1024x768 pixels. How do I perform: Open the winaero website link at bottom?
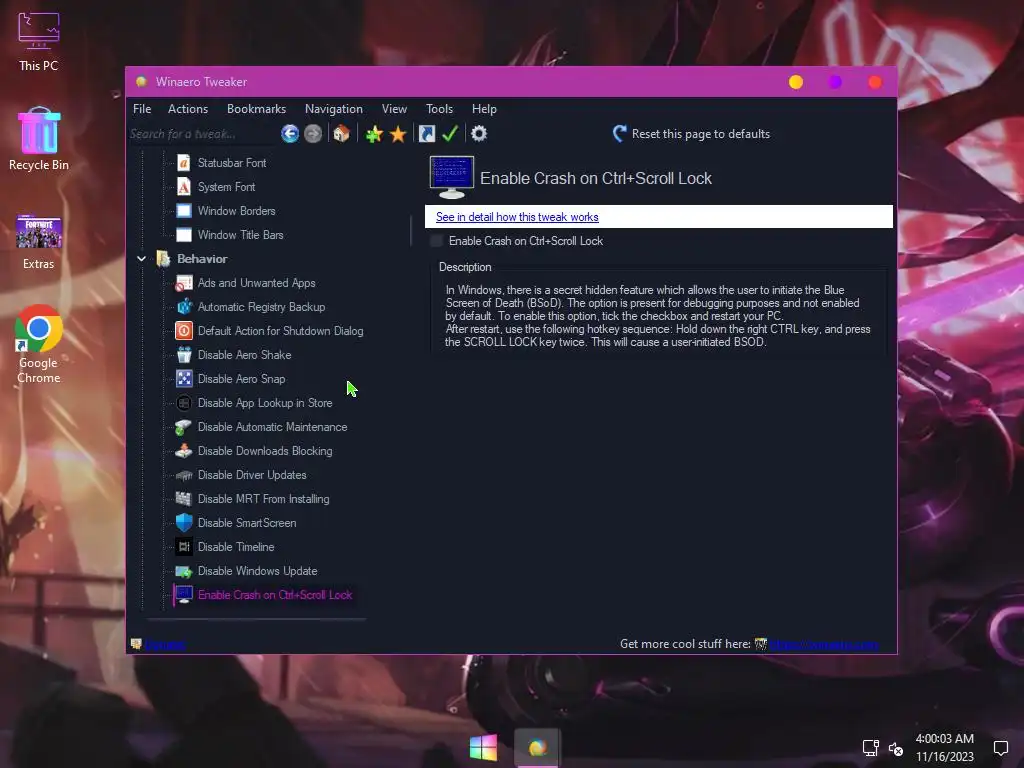coord(824,645)
